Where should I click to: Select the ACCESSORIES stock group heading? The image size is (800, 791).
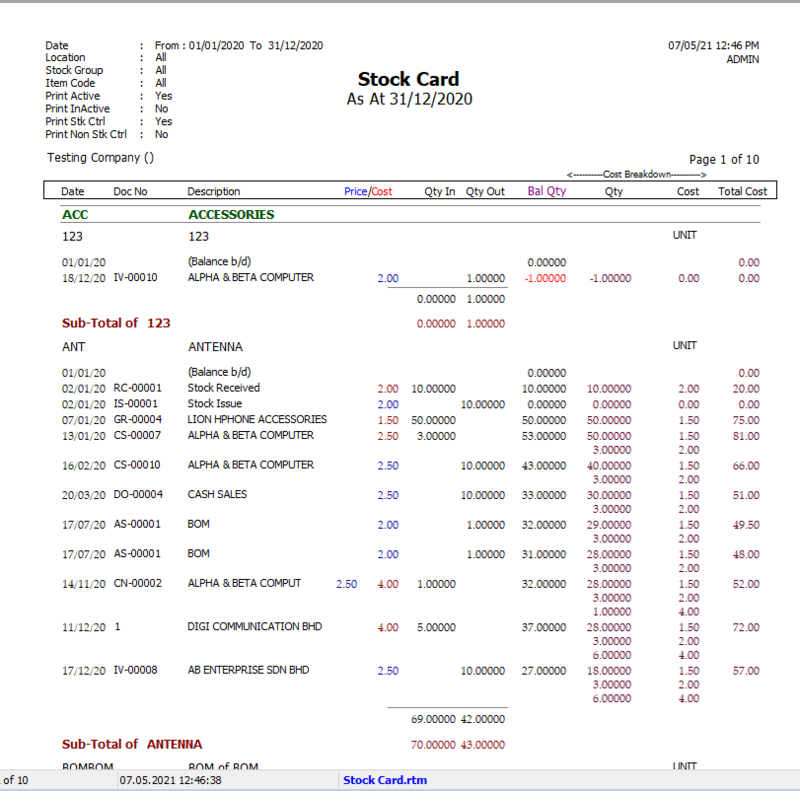pyautogui.click(x=231, y=215)
